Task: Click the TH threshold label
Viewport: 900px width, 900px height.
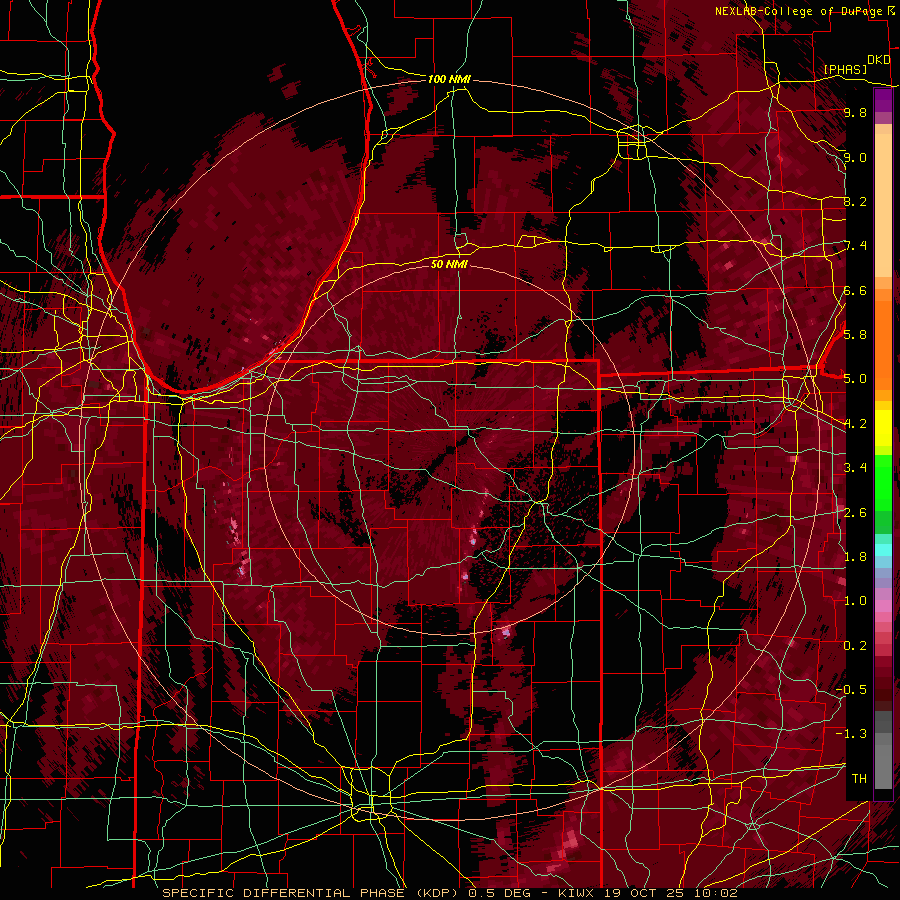Action: point(859,779)
